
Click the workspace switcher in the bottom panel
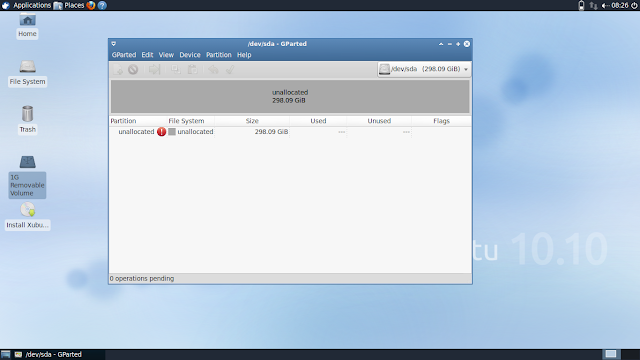611,354
